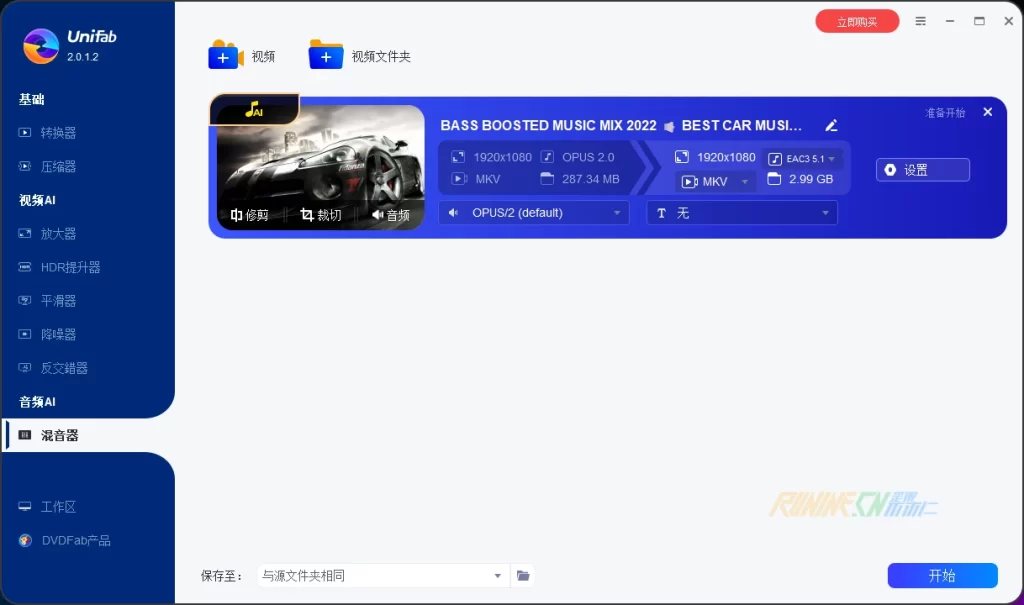The height and width of the screenshot is (605, 1024).
Task: Open the subtitle dropdown showing 无
Action: [741, 213]
